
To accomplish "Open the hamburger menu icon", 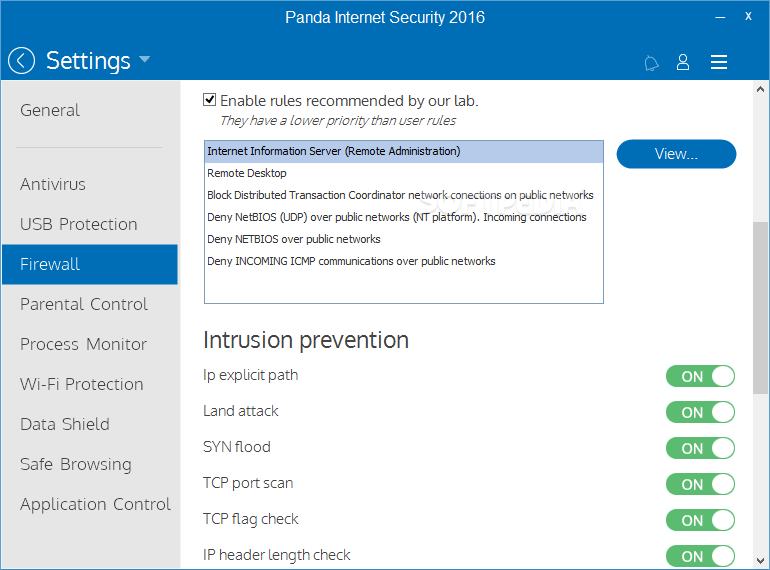I will (x=718, y=62).
